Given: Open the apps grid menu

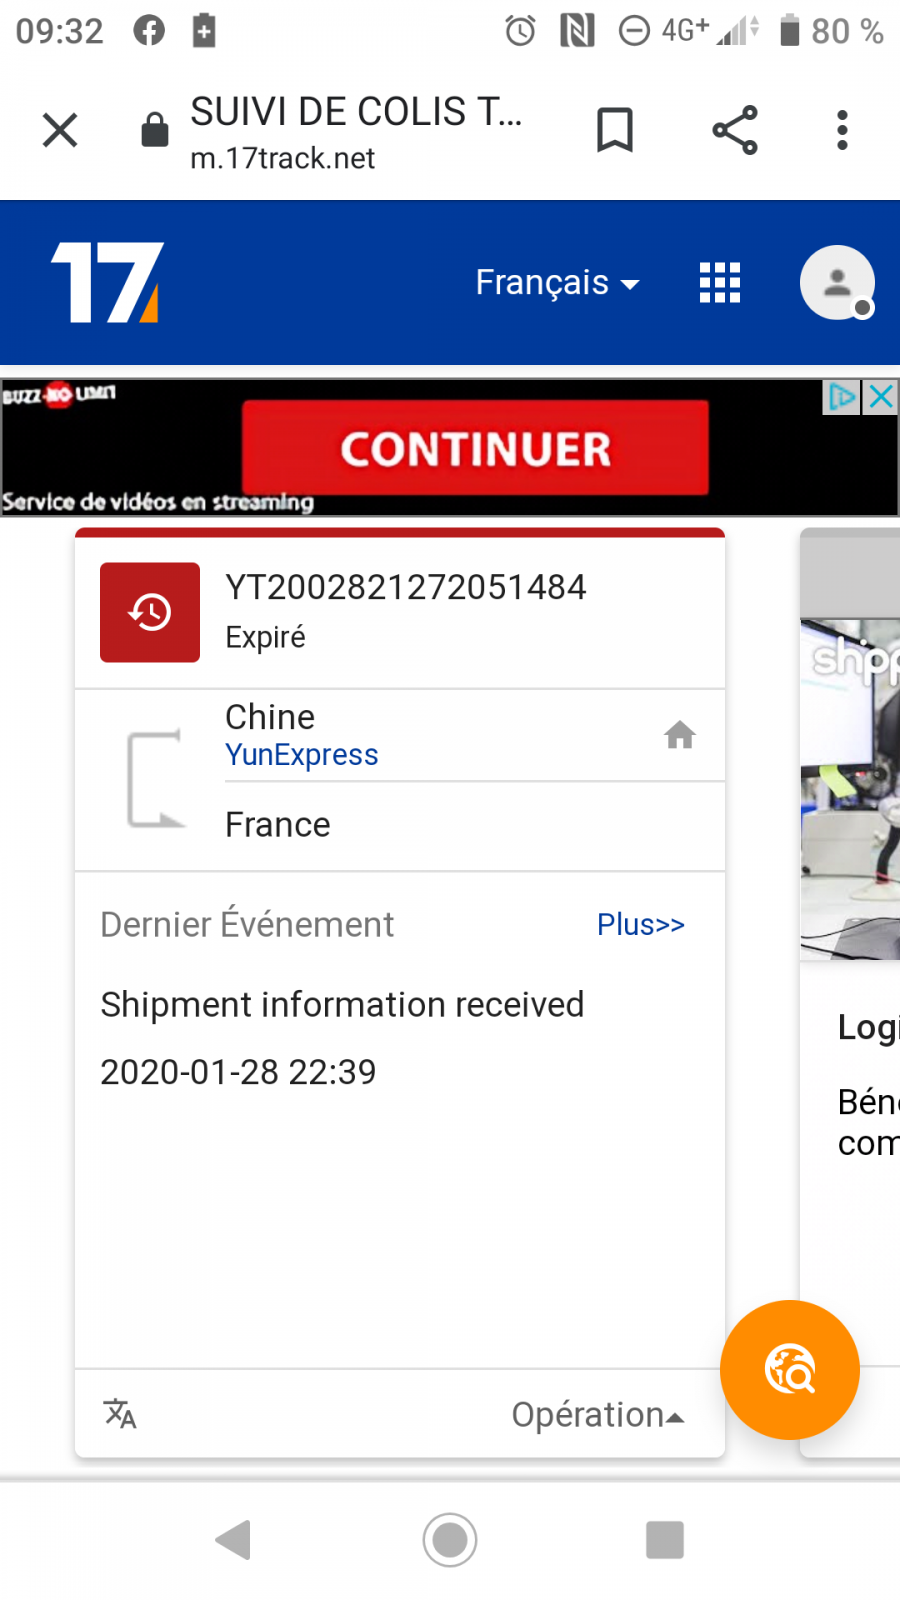Looking at the screenshot, I should point(720,283).
